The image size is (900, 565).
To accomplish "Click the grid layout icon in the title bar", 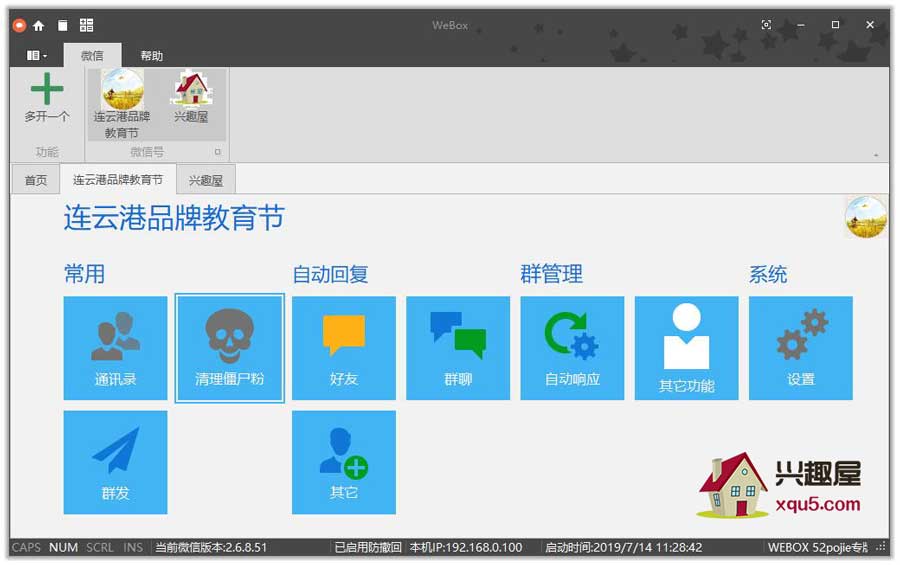I will point(87,25).
